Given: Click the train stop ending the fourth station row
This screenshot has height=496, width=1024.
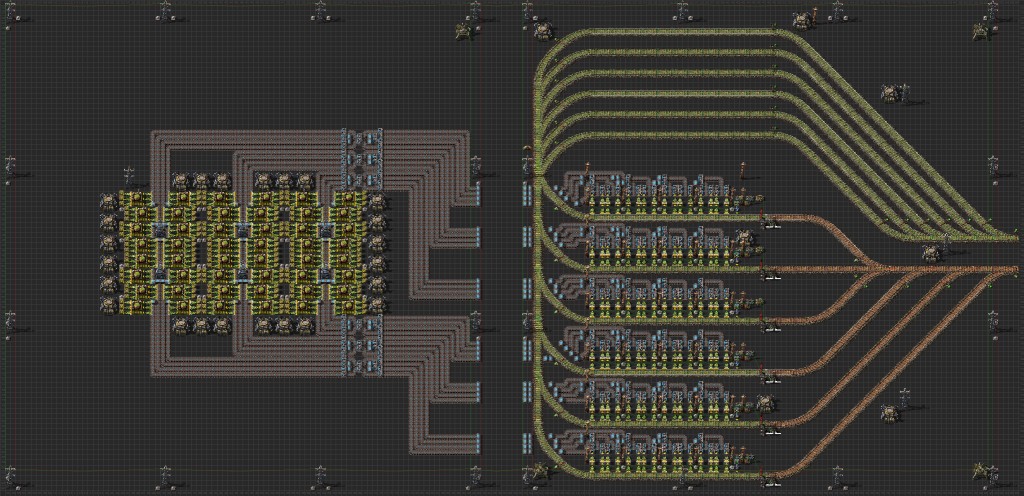Looking at the screenshot, I should click(x=771, y=377).
